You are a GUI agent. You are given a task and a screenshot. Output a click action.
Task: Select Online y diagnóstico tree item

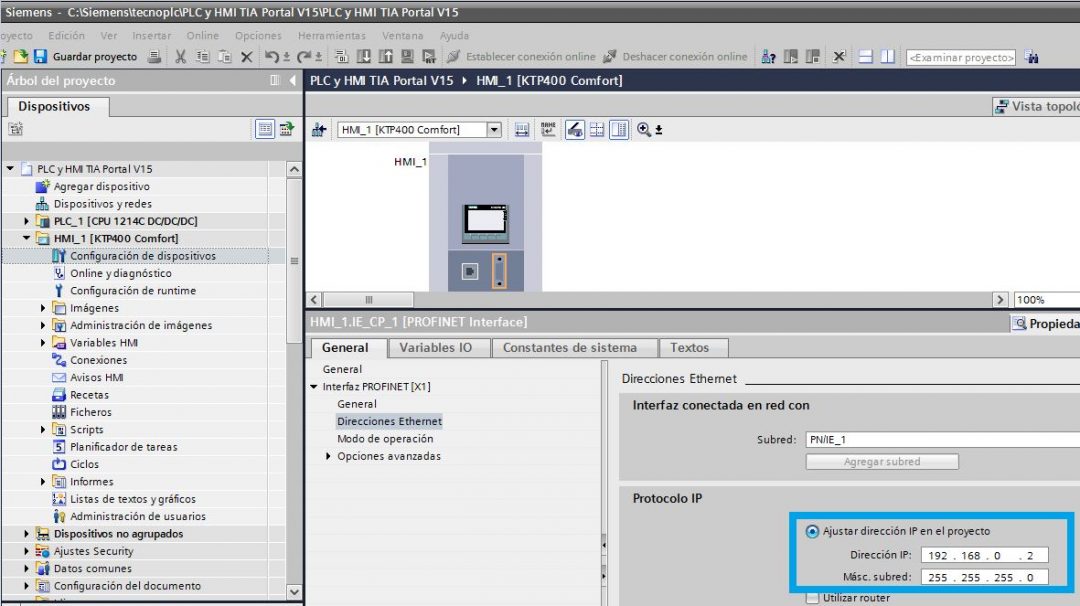click(121, 273)
